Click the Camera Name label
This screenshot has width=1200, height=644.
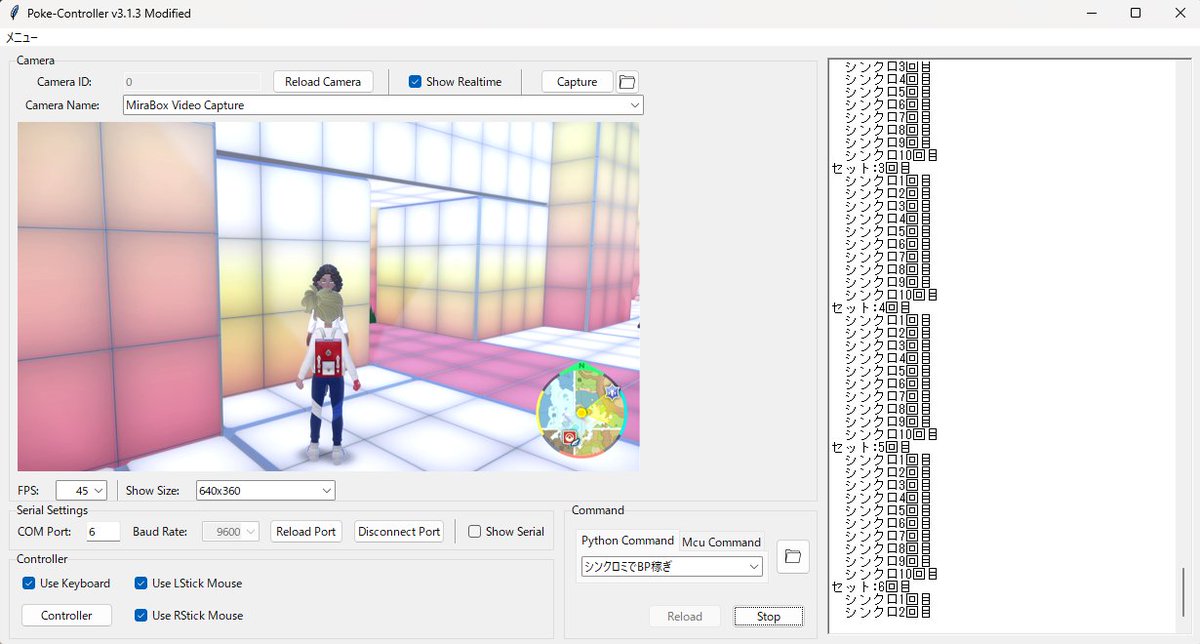pyautogui.click(x=62, y=105)
